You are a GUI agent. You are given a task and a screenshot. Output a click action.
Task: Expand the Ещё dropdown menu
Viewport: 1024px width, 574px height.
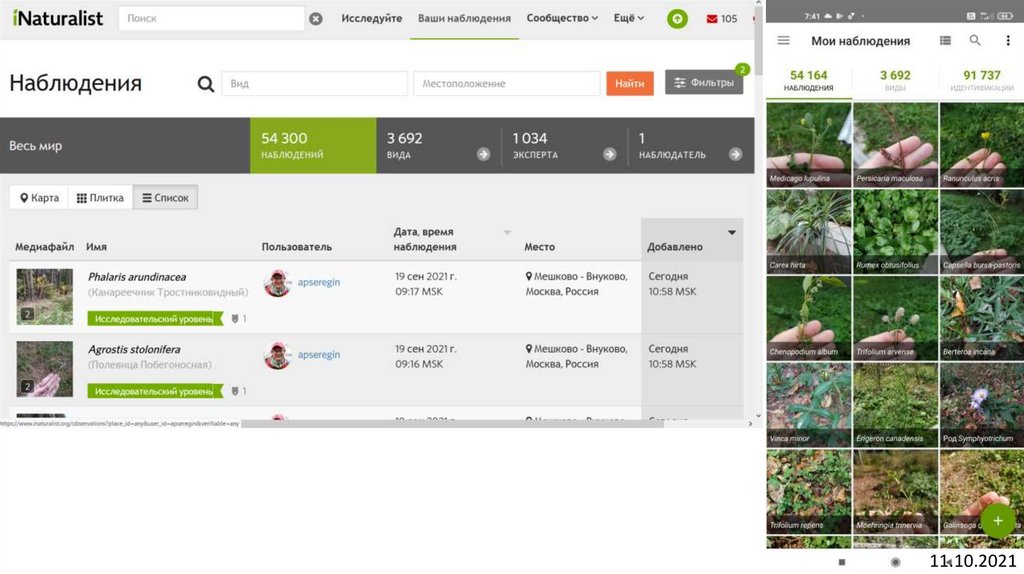coord(629,18)
